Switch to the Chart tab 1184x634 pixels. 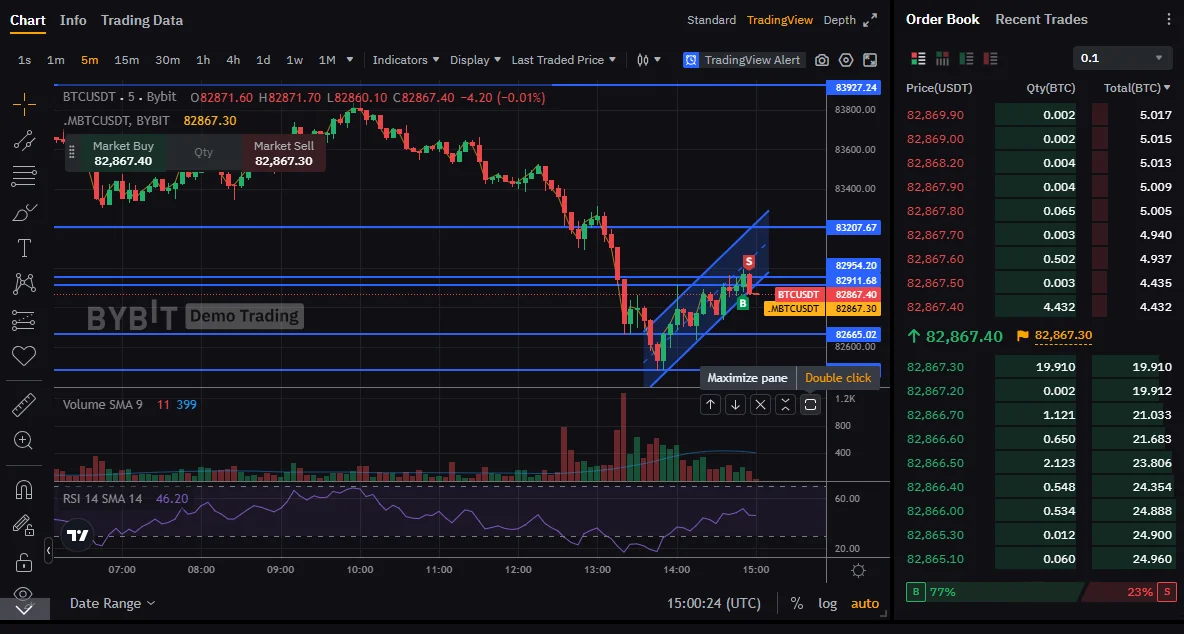(x=28, y=20)
